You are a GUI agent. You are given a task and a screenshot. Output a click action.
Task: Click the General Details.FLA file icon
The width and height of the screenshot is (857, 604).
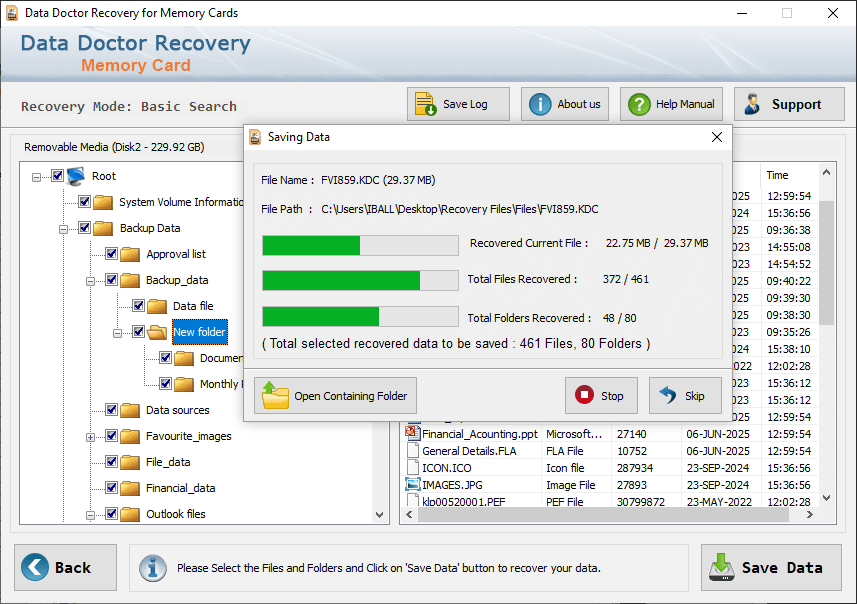[413, 450]
